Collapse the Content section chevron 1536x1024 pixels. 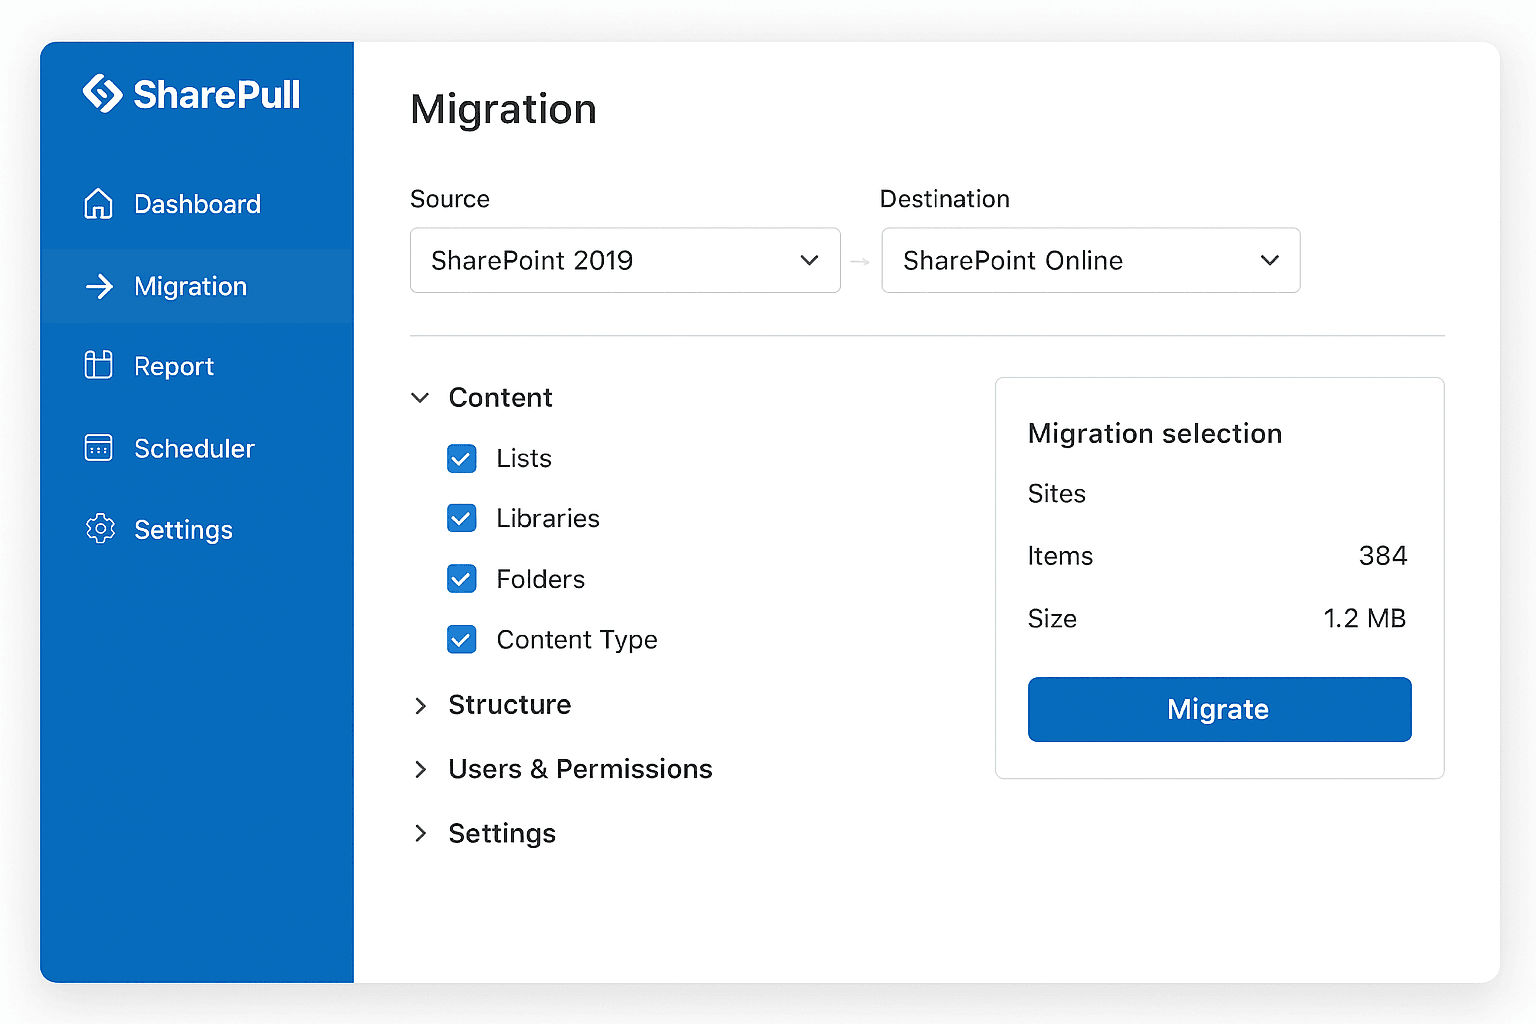coord(420,398)
